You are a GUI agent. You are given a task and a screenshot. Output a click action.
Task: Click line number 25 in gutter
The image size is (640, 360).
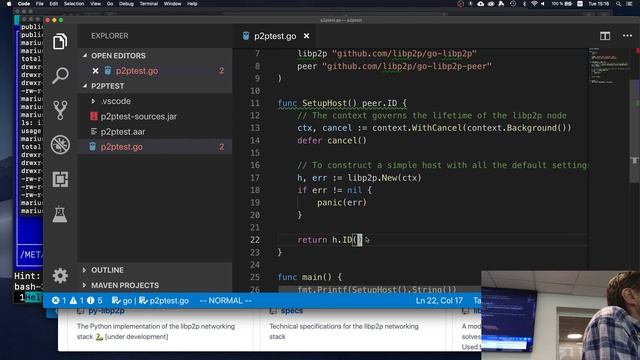coord(255,277)
